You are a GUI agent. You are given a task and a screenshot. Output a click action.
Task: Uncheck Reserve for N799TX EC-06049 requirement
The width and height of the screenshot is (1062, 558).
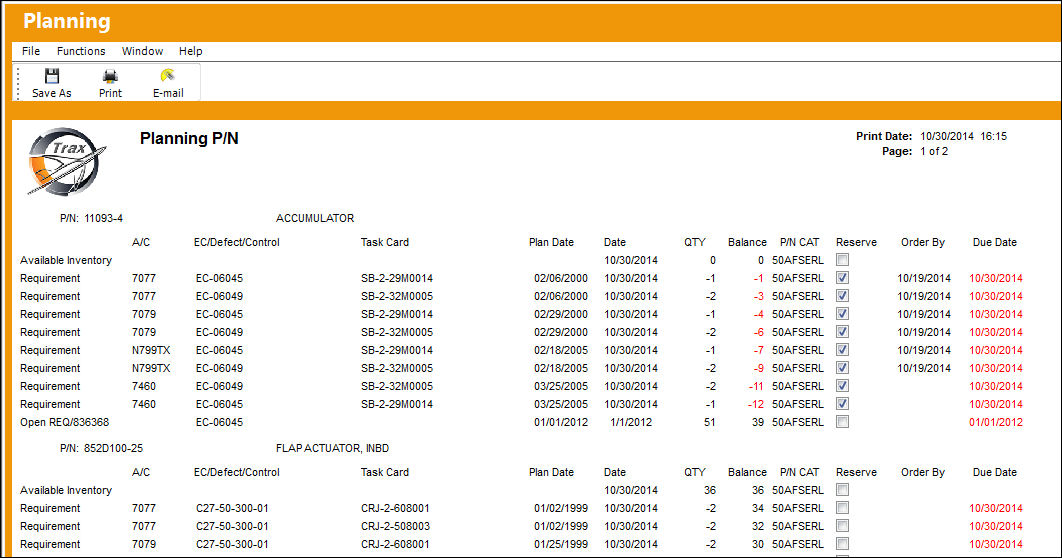(x=843, y=368)
